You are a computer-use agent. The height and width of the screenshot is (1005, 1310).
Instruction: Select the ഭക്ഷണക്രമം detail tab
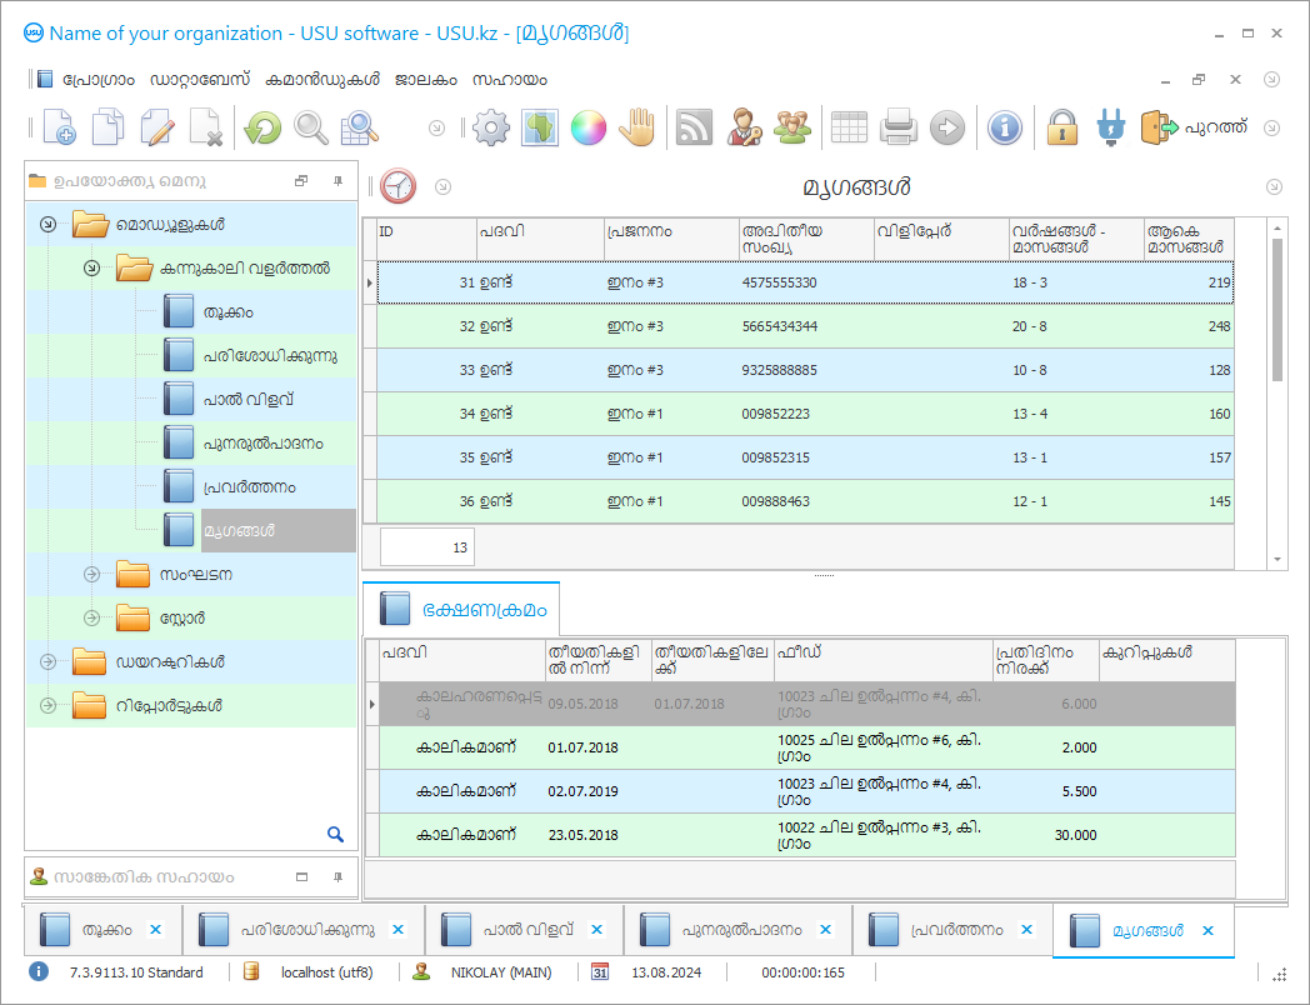pyautogui.click(x=462, y=609)
